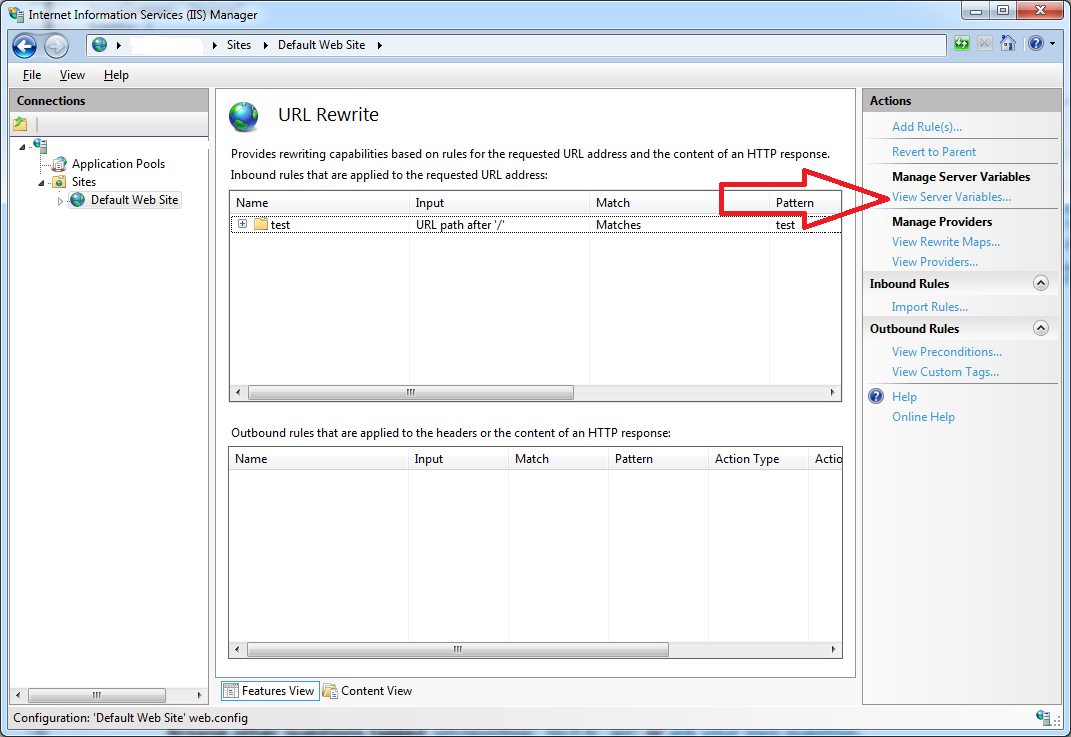This screenshot has width=1071, height=737.
Task: Open dropdown arrow beside toolbar Help icon
Action: pos(1053,44)
